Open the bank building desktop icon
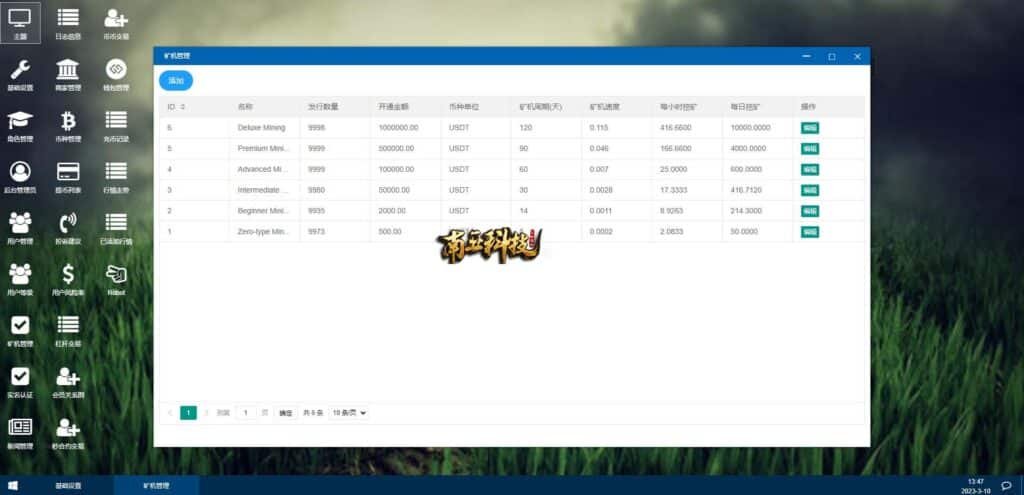1024x495 pixels. pos(68,69)
